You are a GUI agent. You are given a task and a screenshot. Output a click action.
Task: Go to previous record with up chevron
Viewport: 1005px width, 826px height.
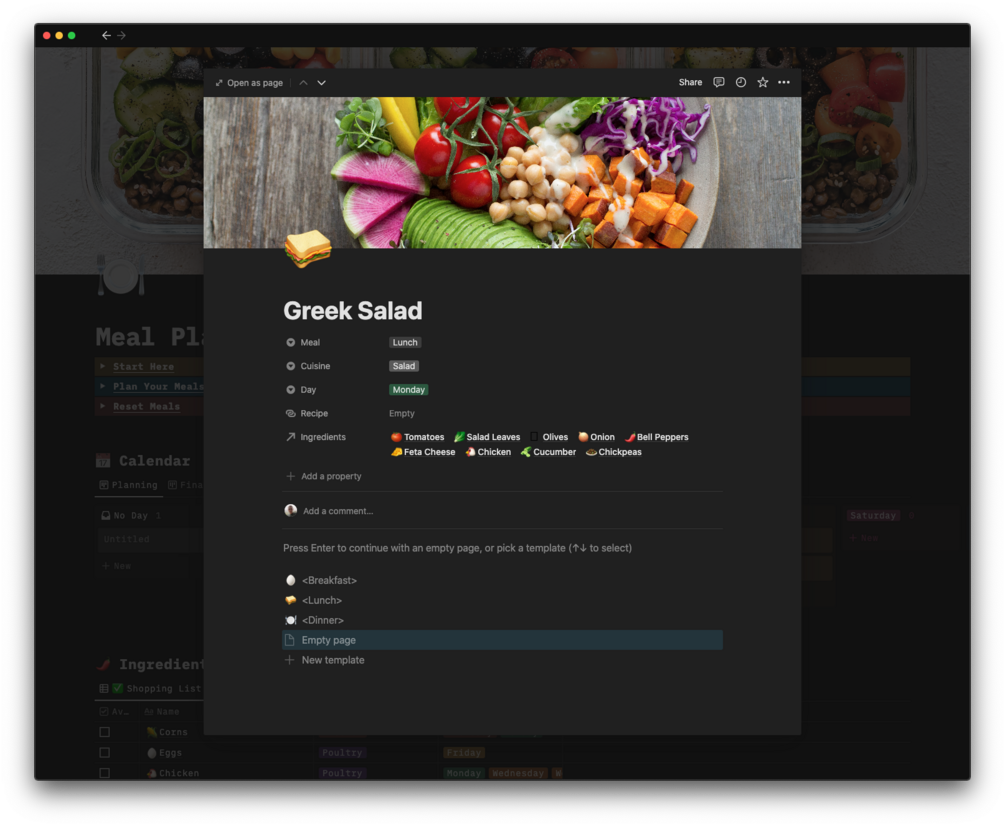point(303,83)
